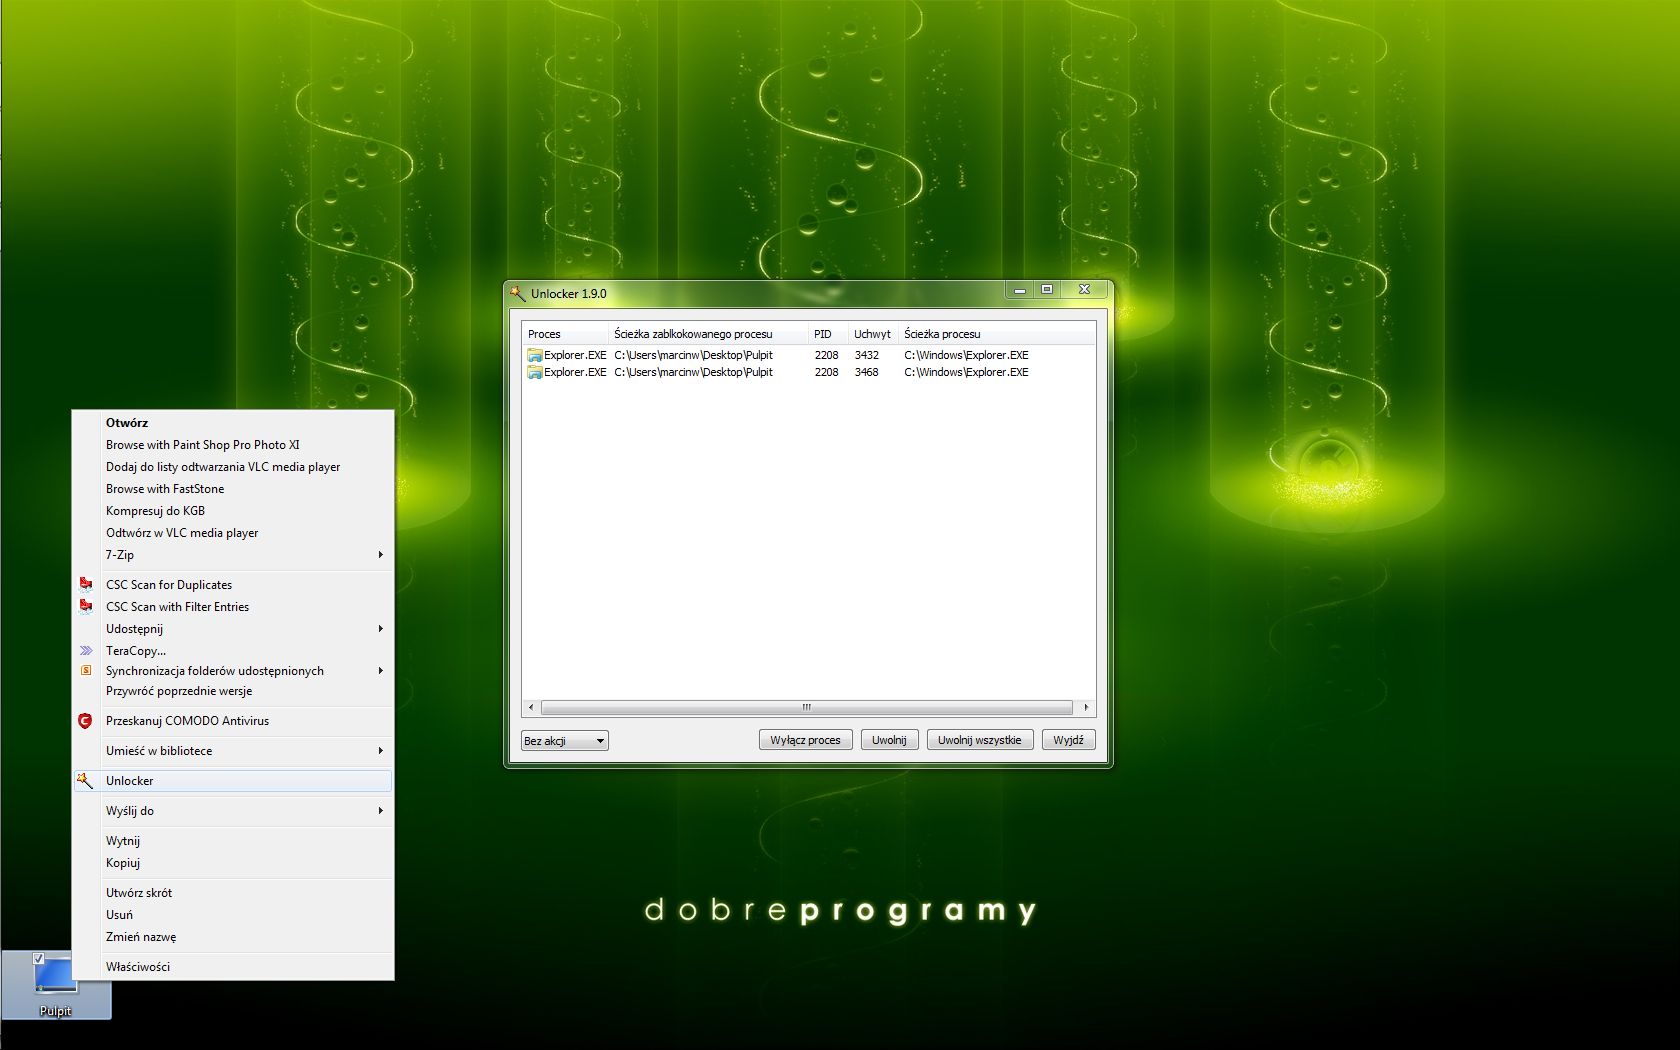
Task: Expand the 'Umieść w bibliotece' submenu
Action: [381, 751]
